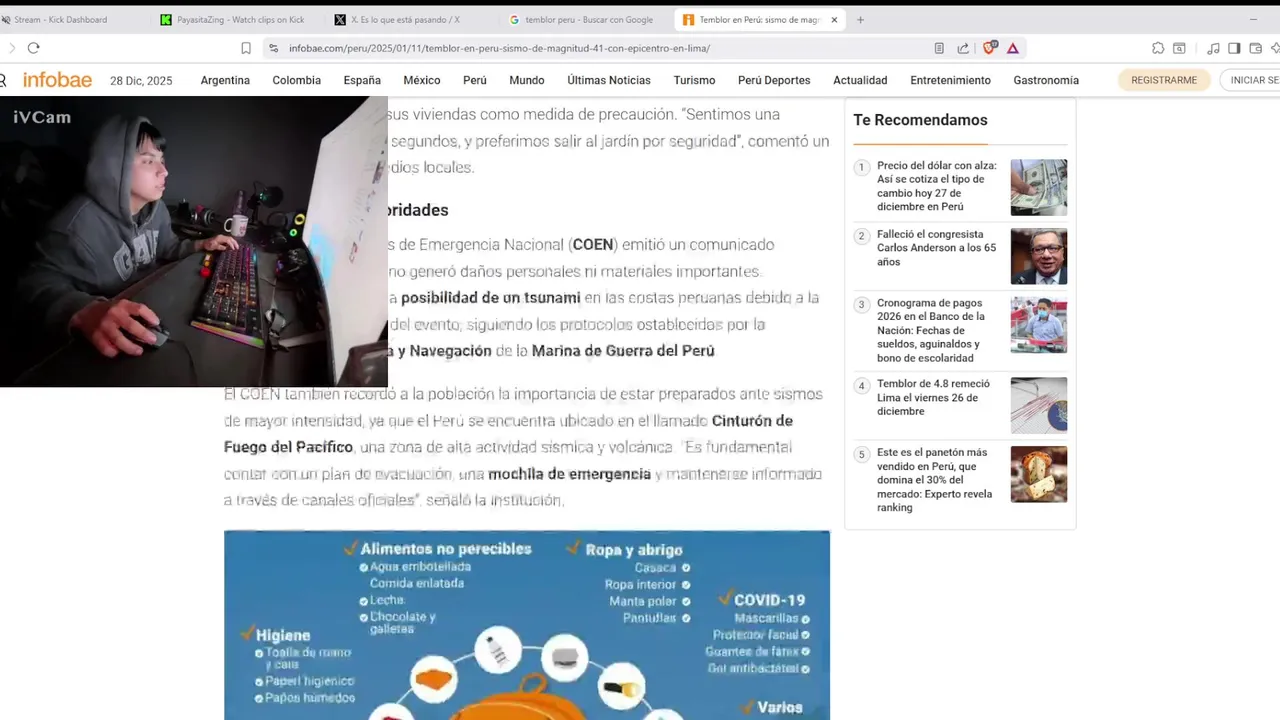The width and height of the screenshot is (1280, 720).
Task: Click the 'Te Recomendamos' heading
Action: pos(920,120)
